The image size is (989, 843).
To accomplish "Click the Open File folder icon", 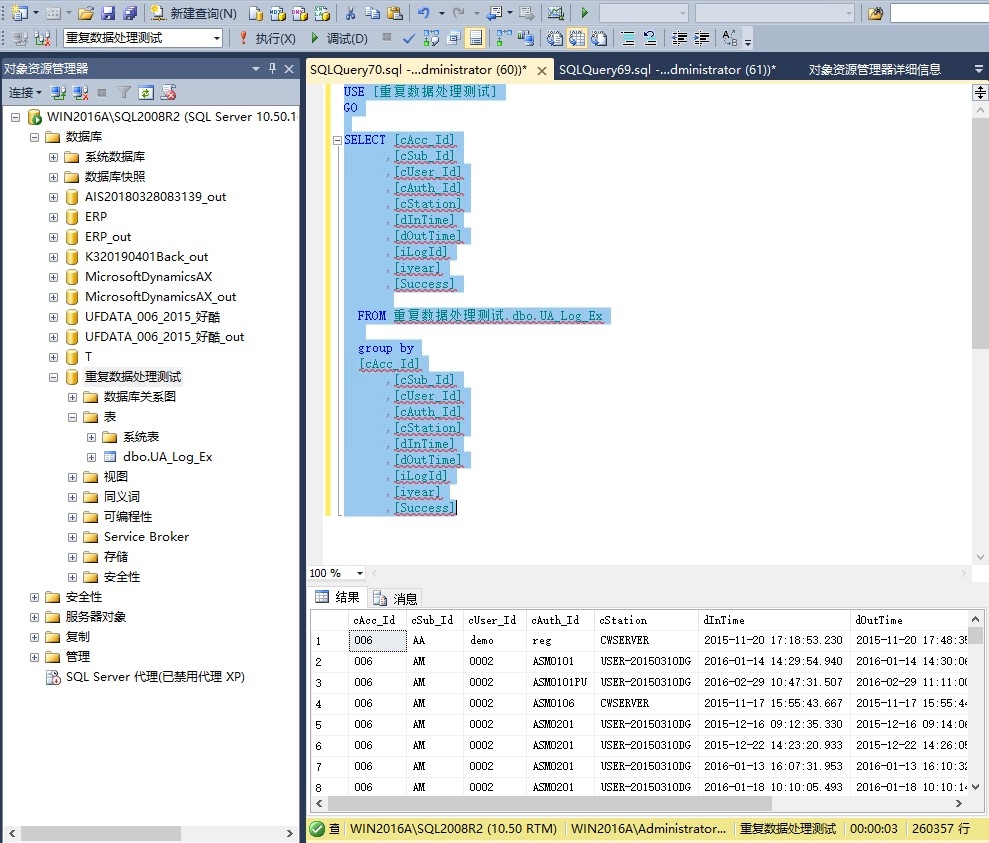I will coord(86,14).
